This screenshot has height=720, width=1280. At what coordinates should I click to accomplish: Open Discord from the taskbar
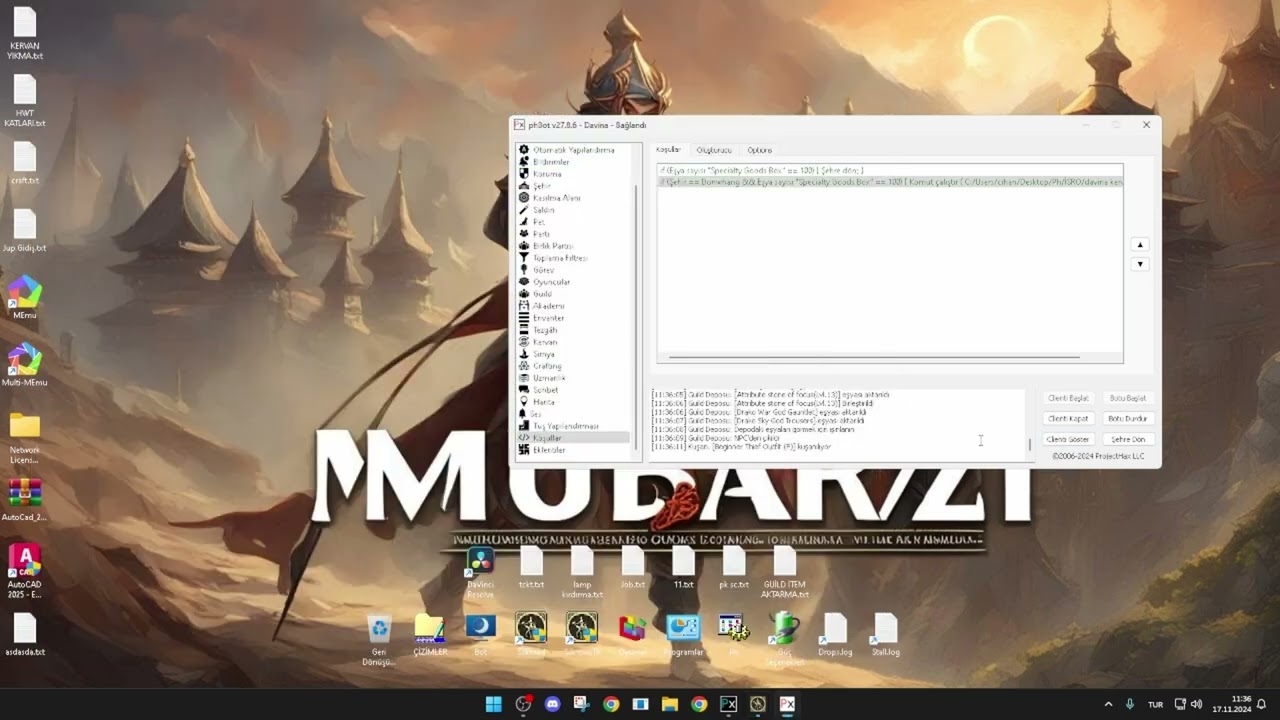[552, 704]
